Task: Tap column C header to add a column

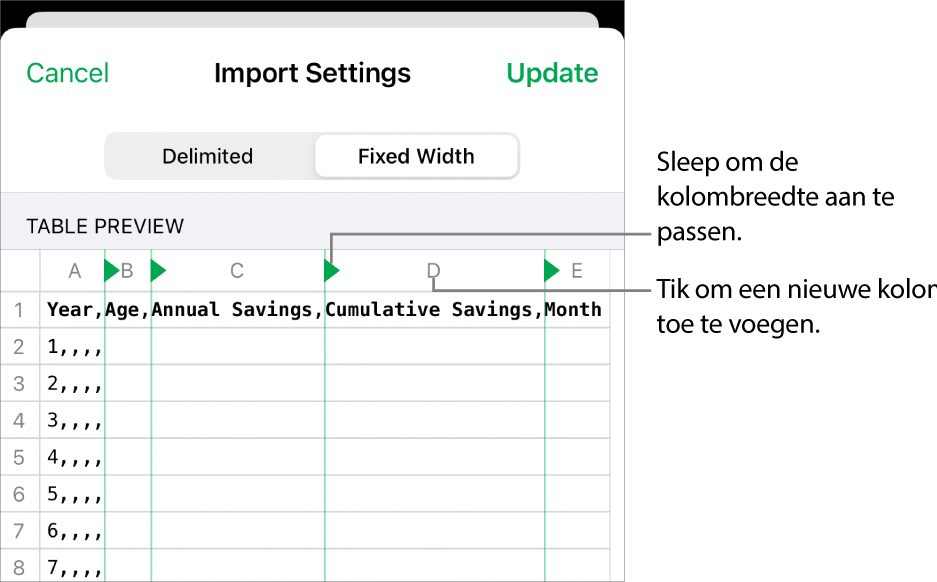Action: [237, 271]
